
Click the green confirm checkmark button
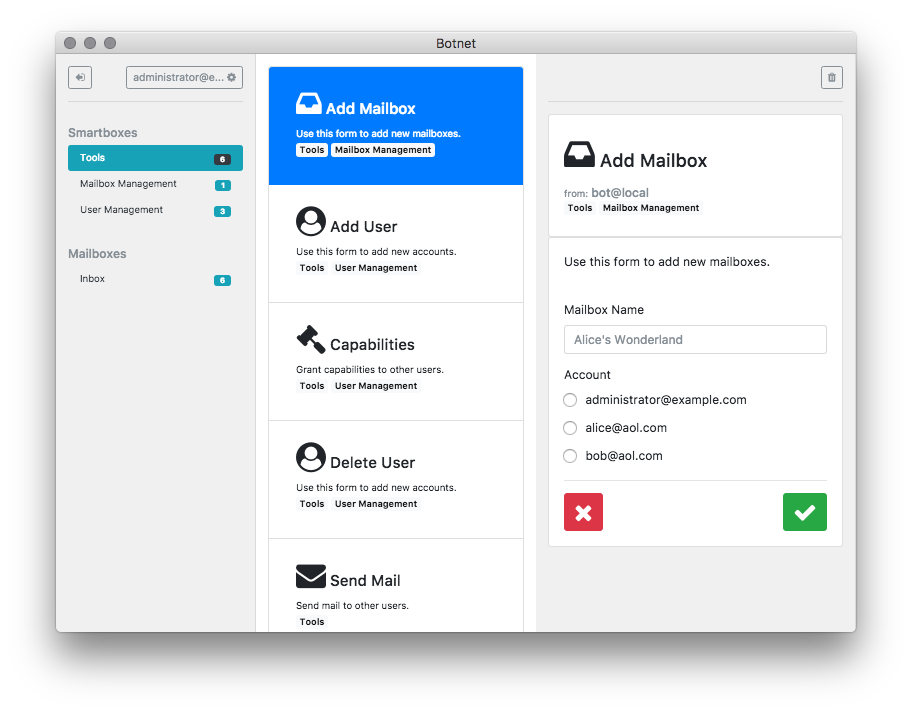[x=804, y=512]
